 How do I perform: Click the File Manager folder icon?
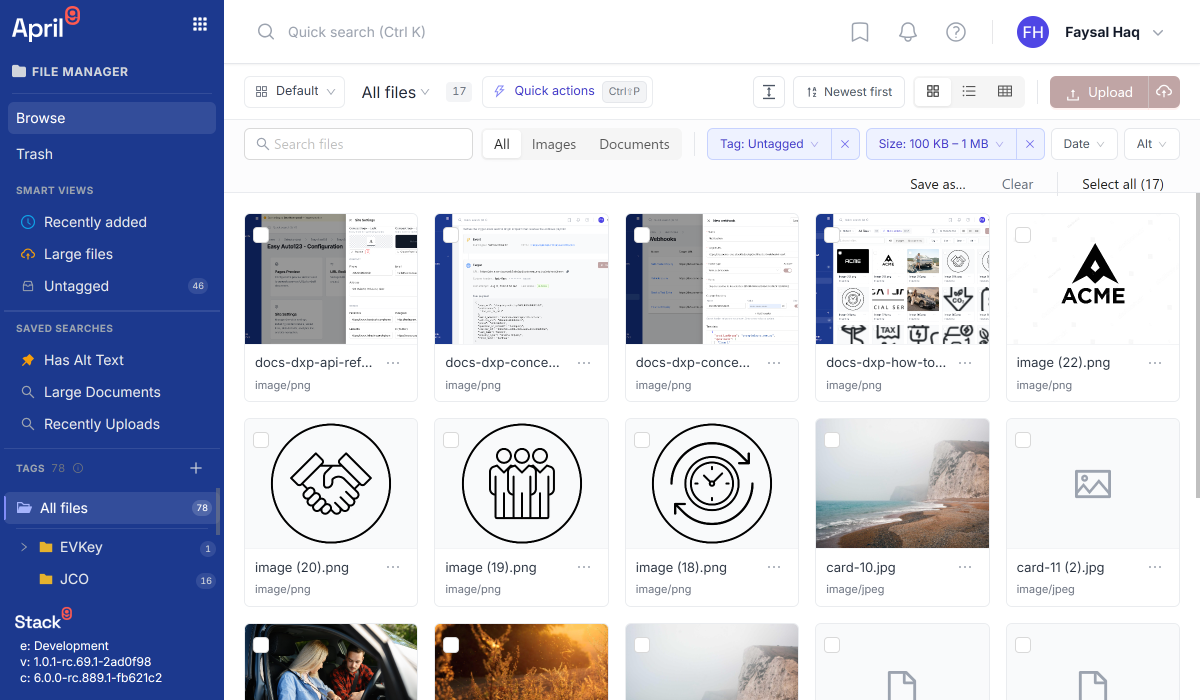coord(19,71)
